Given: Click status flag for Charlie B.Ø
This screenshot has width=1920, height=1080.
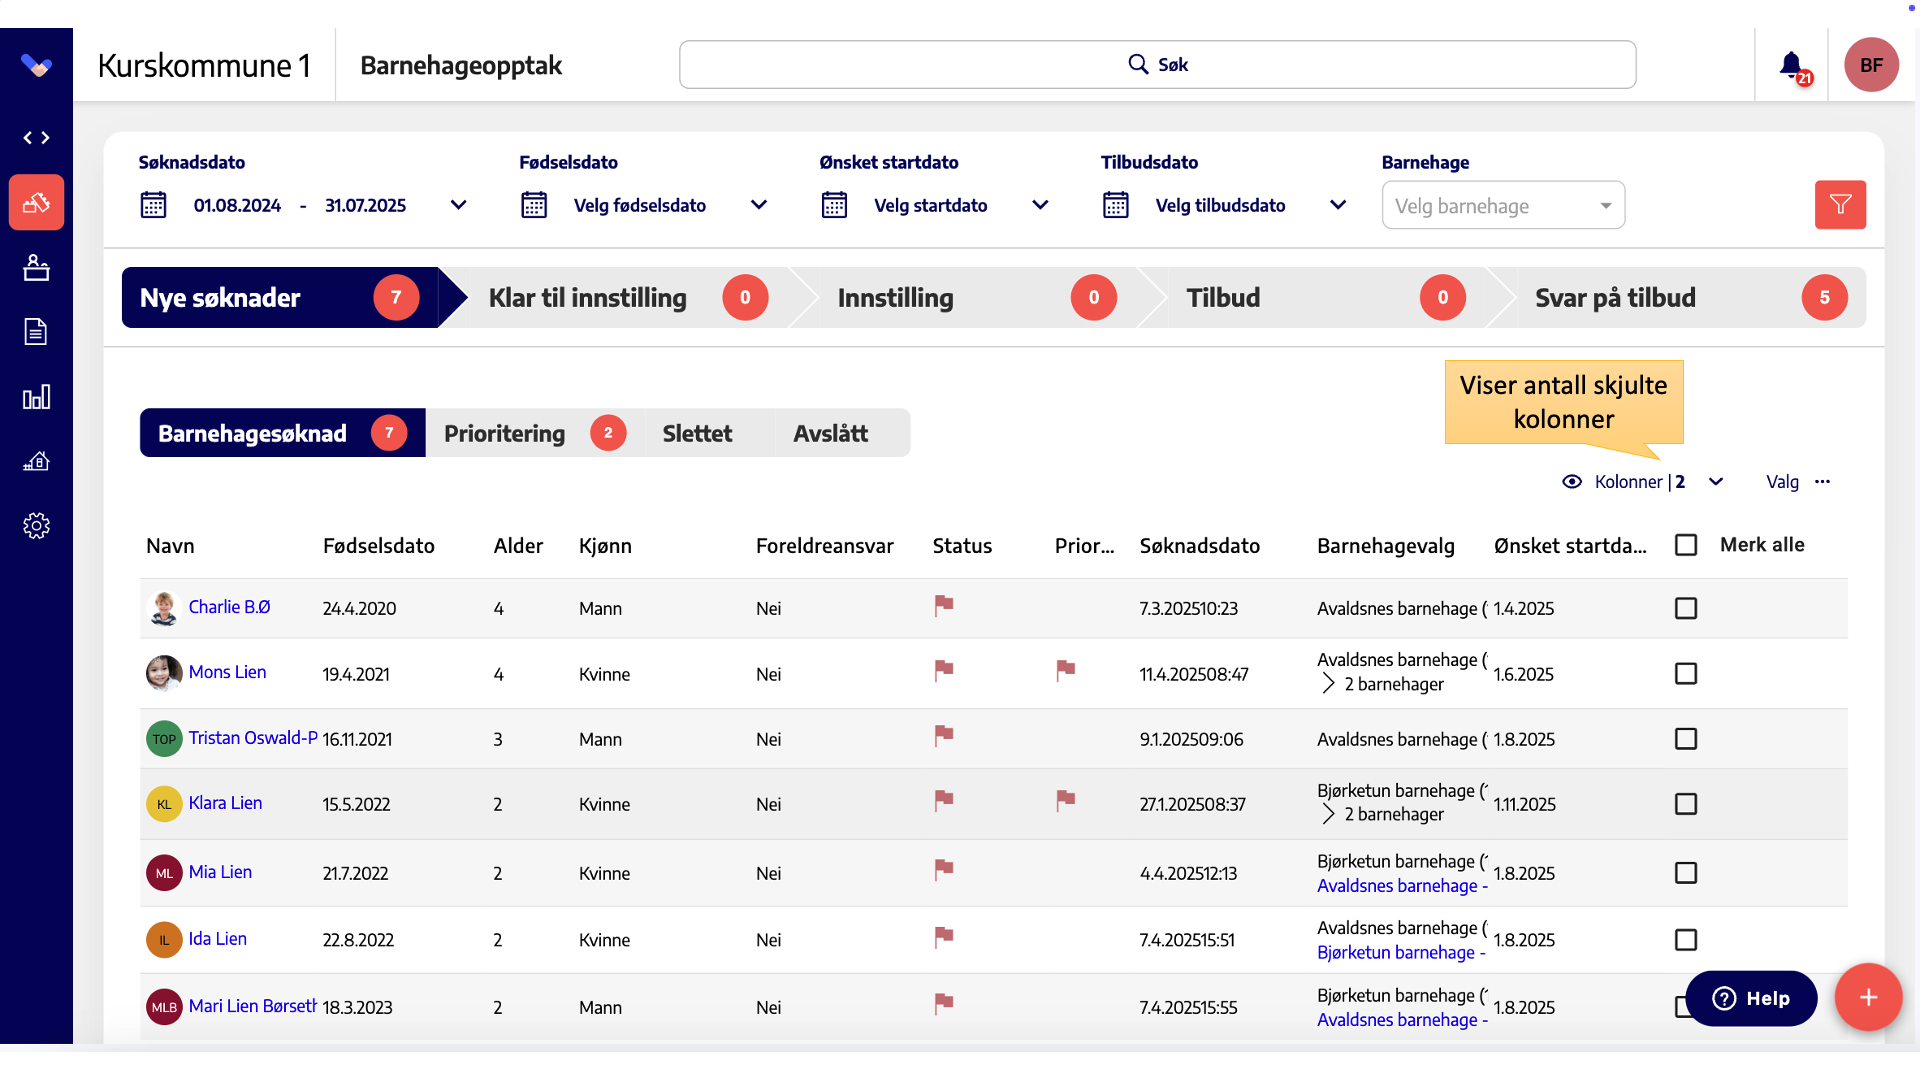Looking at the screenshot, I should pyautogui.click(x=943, y=606).
